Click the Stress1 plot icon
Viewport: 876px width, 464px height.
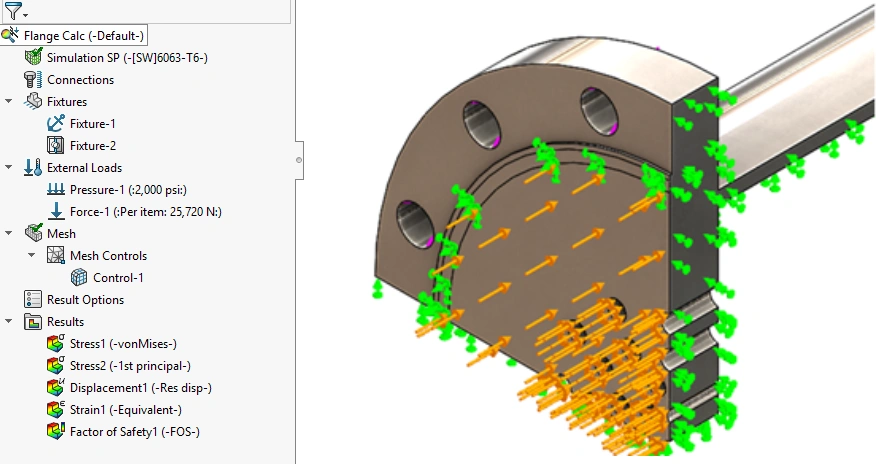(56, 343)
